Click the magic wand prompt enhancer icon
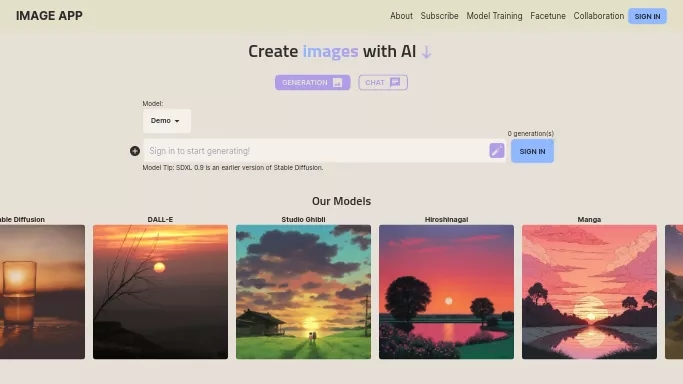683x384 pixels. 497,151
